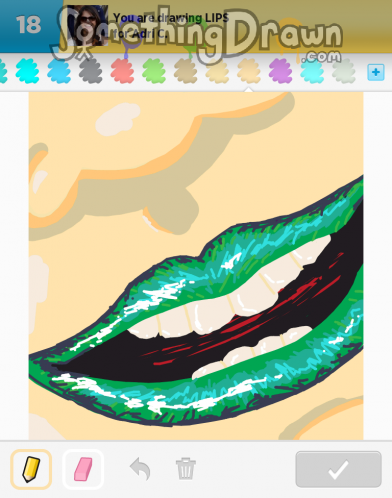Image resolution: width=392 pixels, height=498 pixels.
Task: Pick the light aqua color swatch
Action: click(312, 71)
